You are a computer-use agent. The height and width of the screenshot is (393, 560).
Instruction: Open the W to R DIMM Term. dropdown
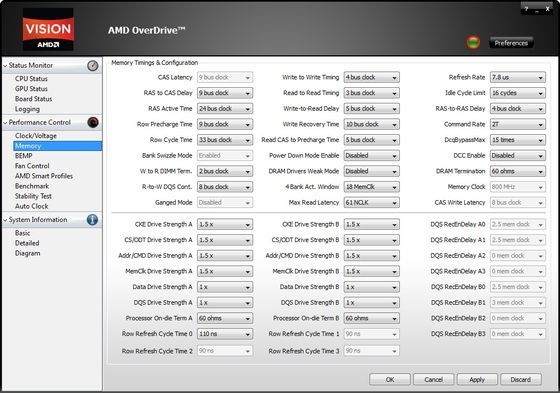tap(225, 171)
